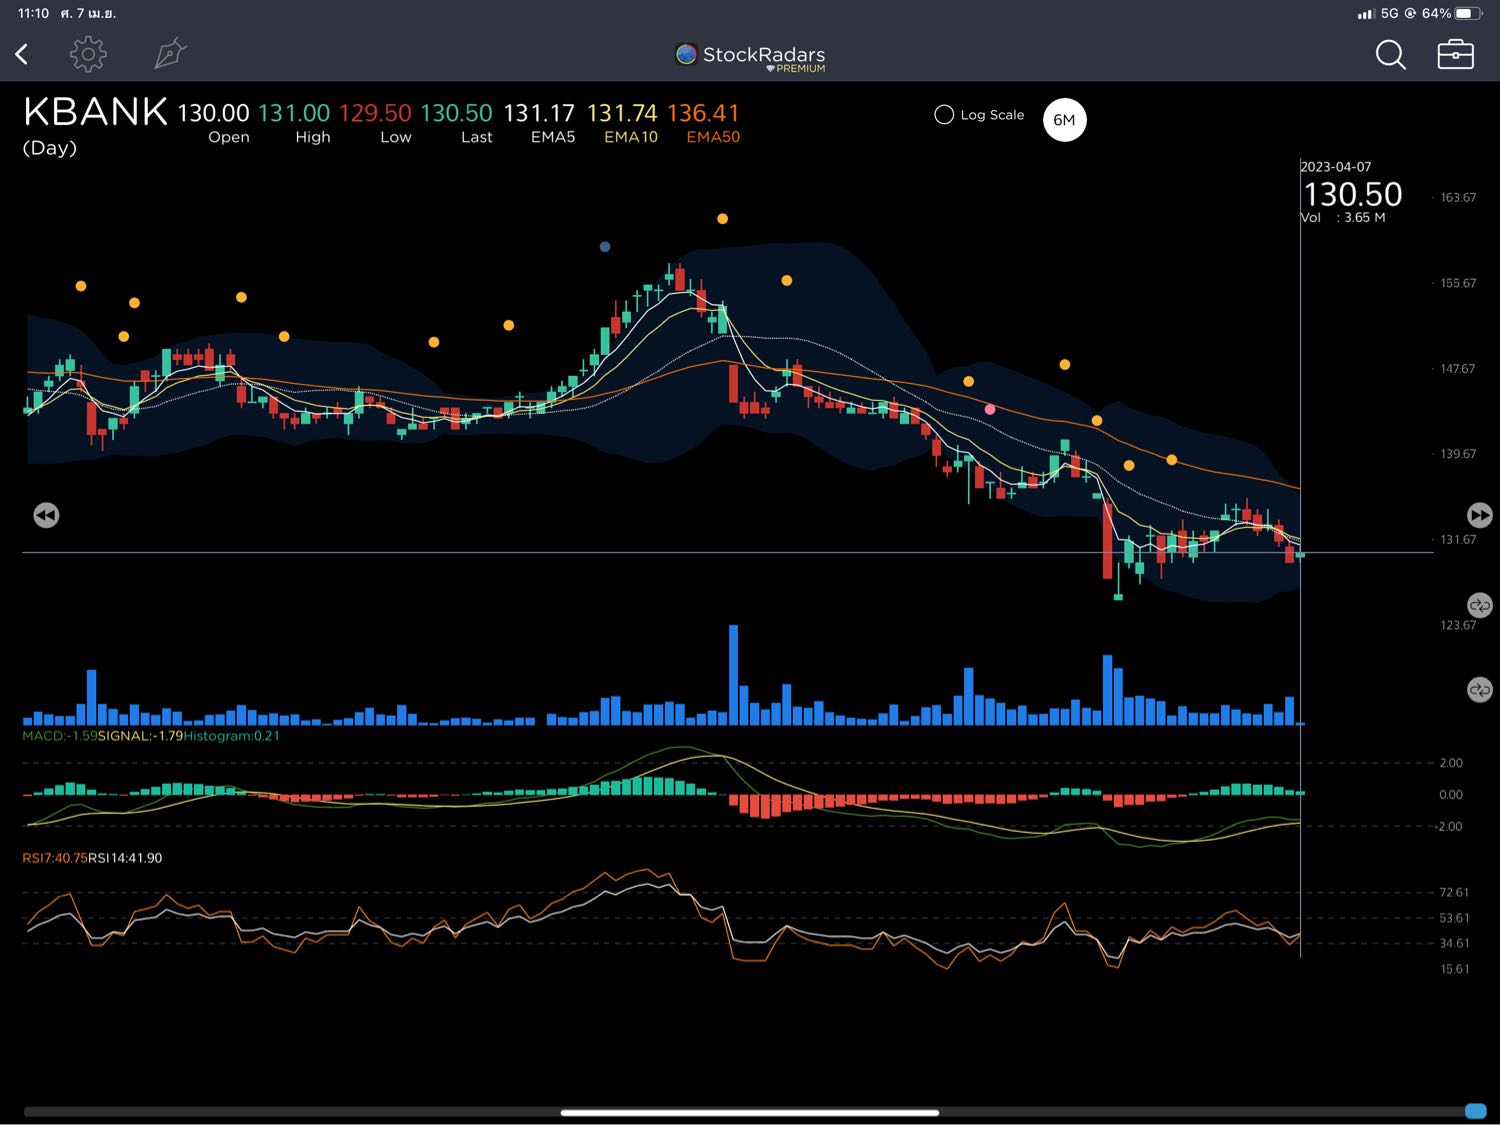Open the search magnifier icon
Viewport: 1500px width, 1125px height.
point(1390,54)
